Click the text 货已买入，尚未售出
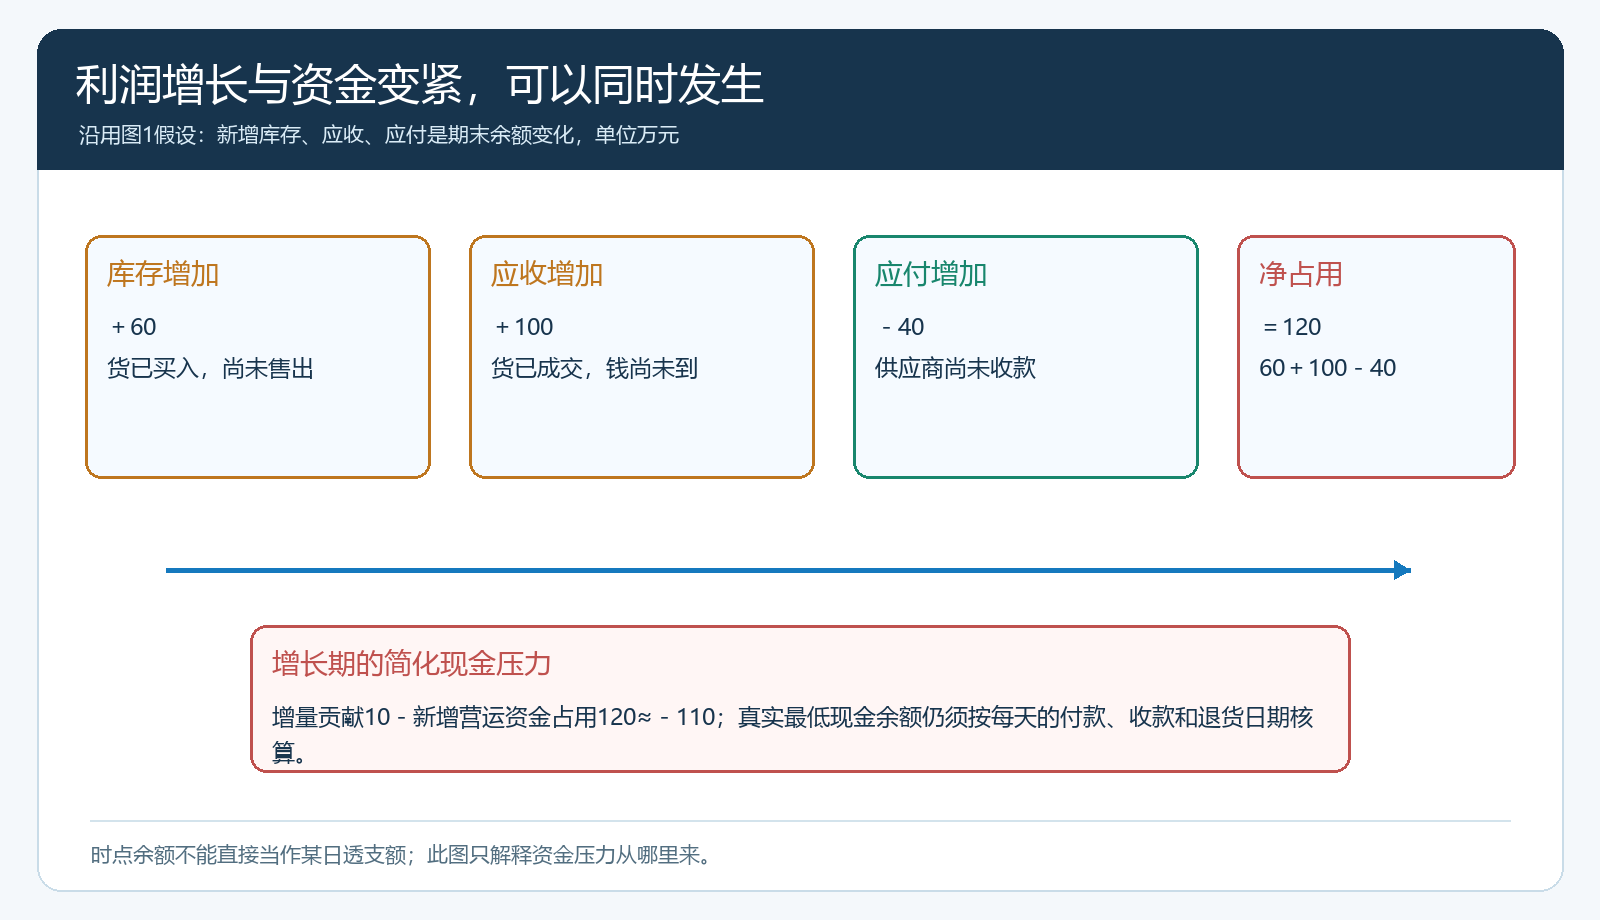This screenshot has width=1600, height=920. click(211, 368)
